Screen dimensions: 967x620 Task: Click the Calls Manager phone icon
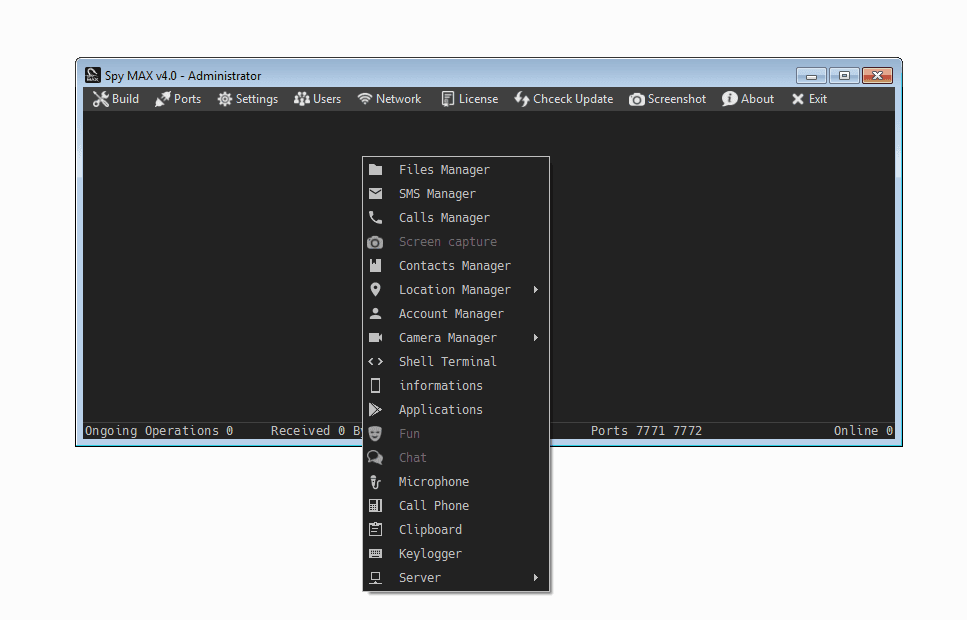[376, 218]
